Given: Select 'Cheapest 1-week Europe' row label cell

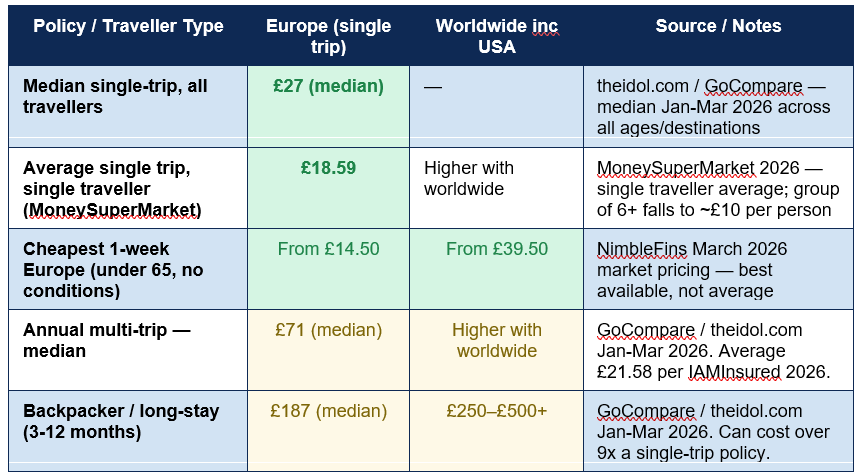Looking at the screenshot, I should coord(128,269).
